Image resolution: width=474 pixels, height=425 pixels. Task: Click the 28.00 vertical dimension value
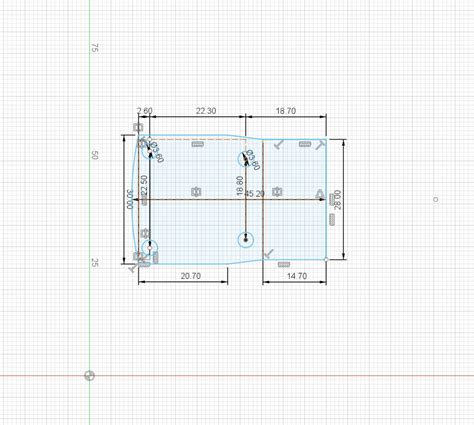click(x=338, y=199)
